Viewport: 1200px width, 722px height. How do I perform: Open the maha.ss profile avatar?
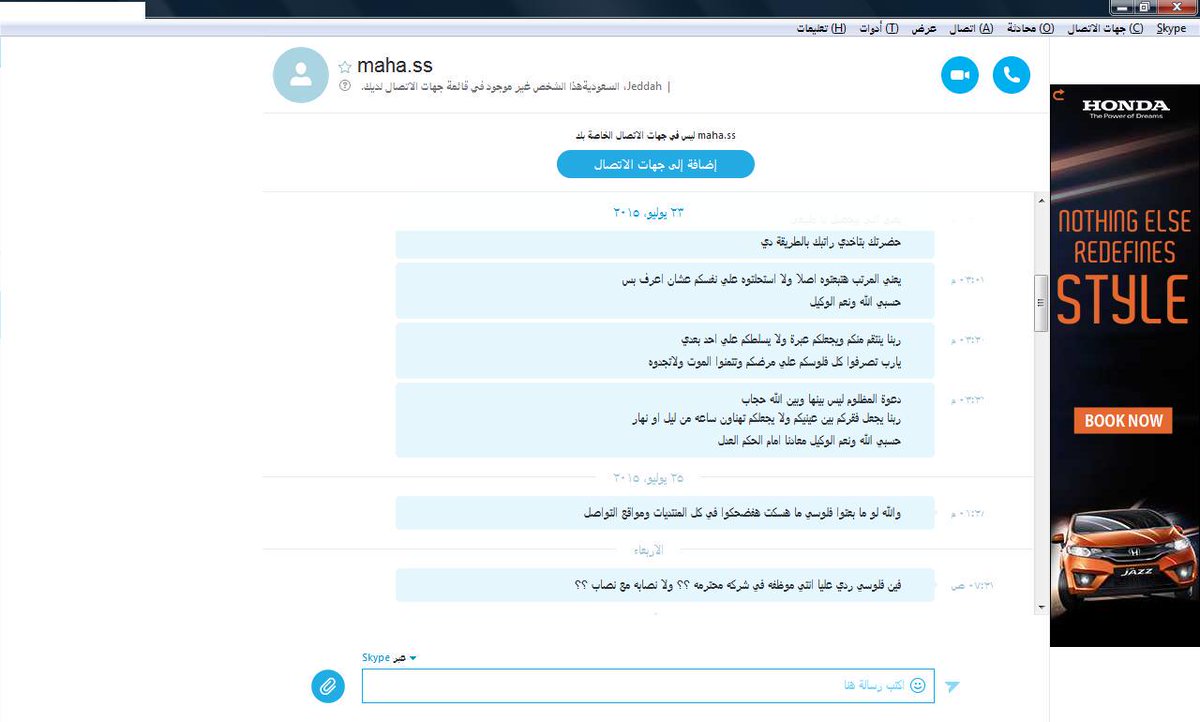point(300,75)
